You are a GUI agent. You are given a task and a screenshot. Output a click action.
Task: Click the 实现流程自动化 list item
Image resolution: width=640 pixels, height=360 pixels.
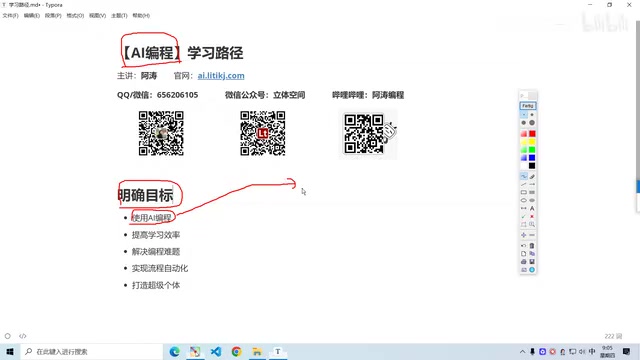click(x=160, y=268)
